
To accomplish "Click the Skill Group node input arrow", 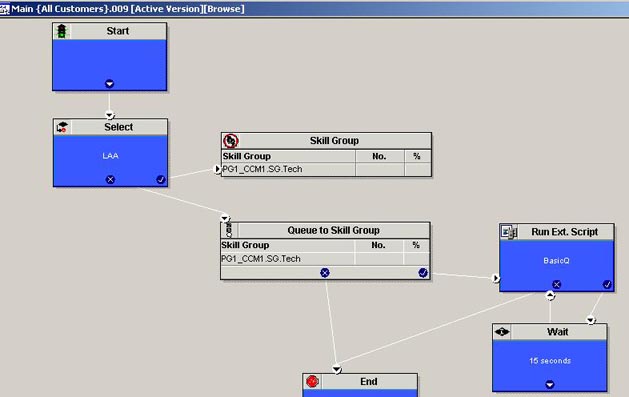I will click(x=217, y=169).
